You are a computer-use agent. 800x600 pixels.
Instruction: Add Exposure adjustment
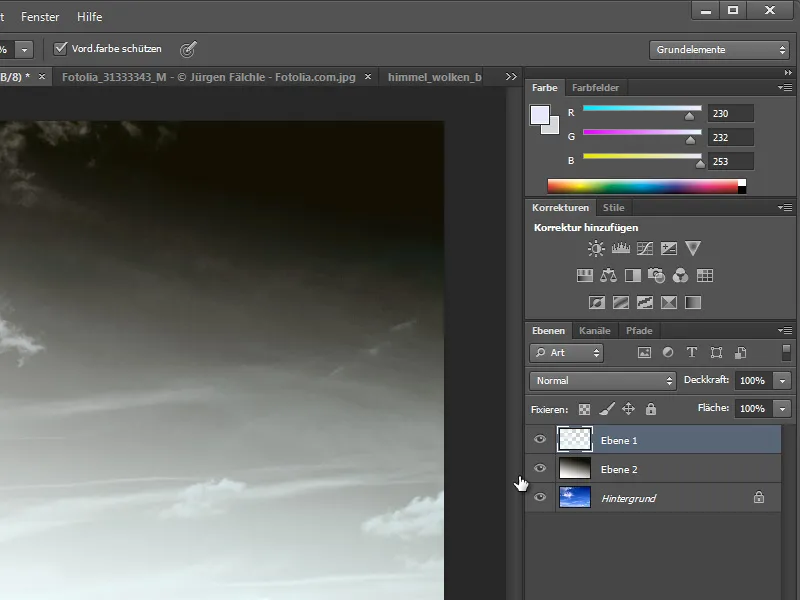[x=669, y=248]
